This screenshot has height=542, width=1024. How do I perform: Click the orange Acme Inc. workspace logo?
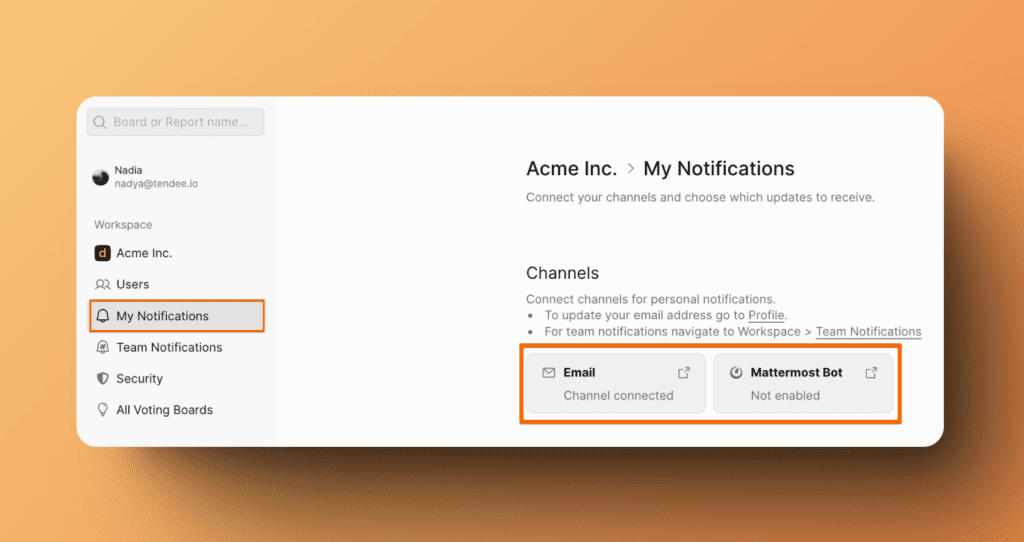102,253
